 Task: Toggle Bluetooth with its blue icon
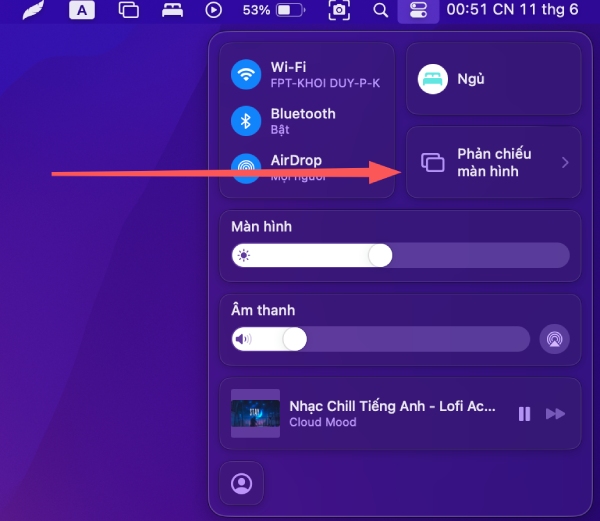point(246,121)
